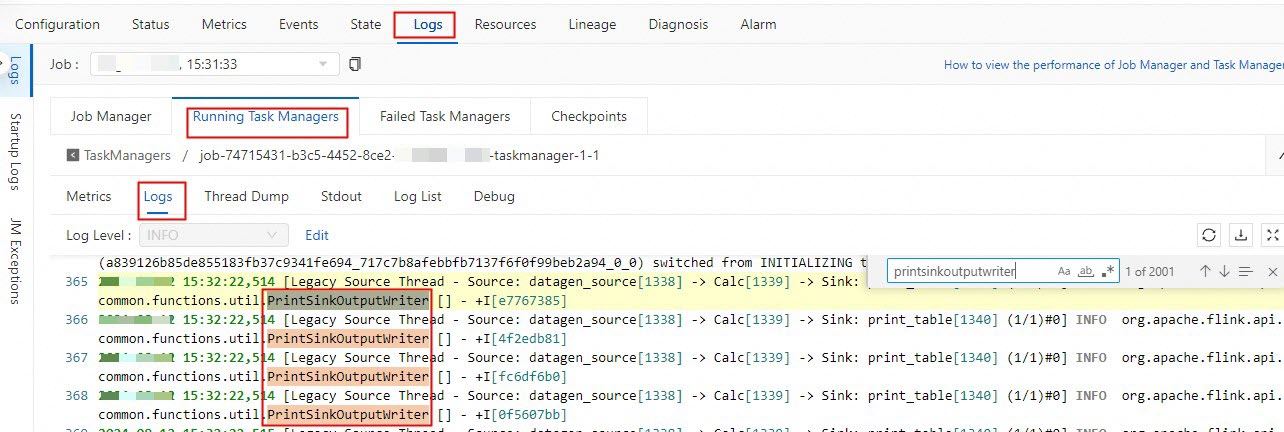Open the Log List sub-tab
The height and width of the screenshot is (432, 1284).
coord(418,196)
